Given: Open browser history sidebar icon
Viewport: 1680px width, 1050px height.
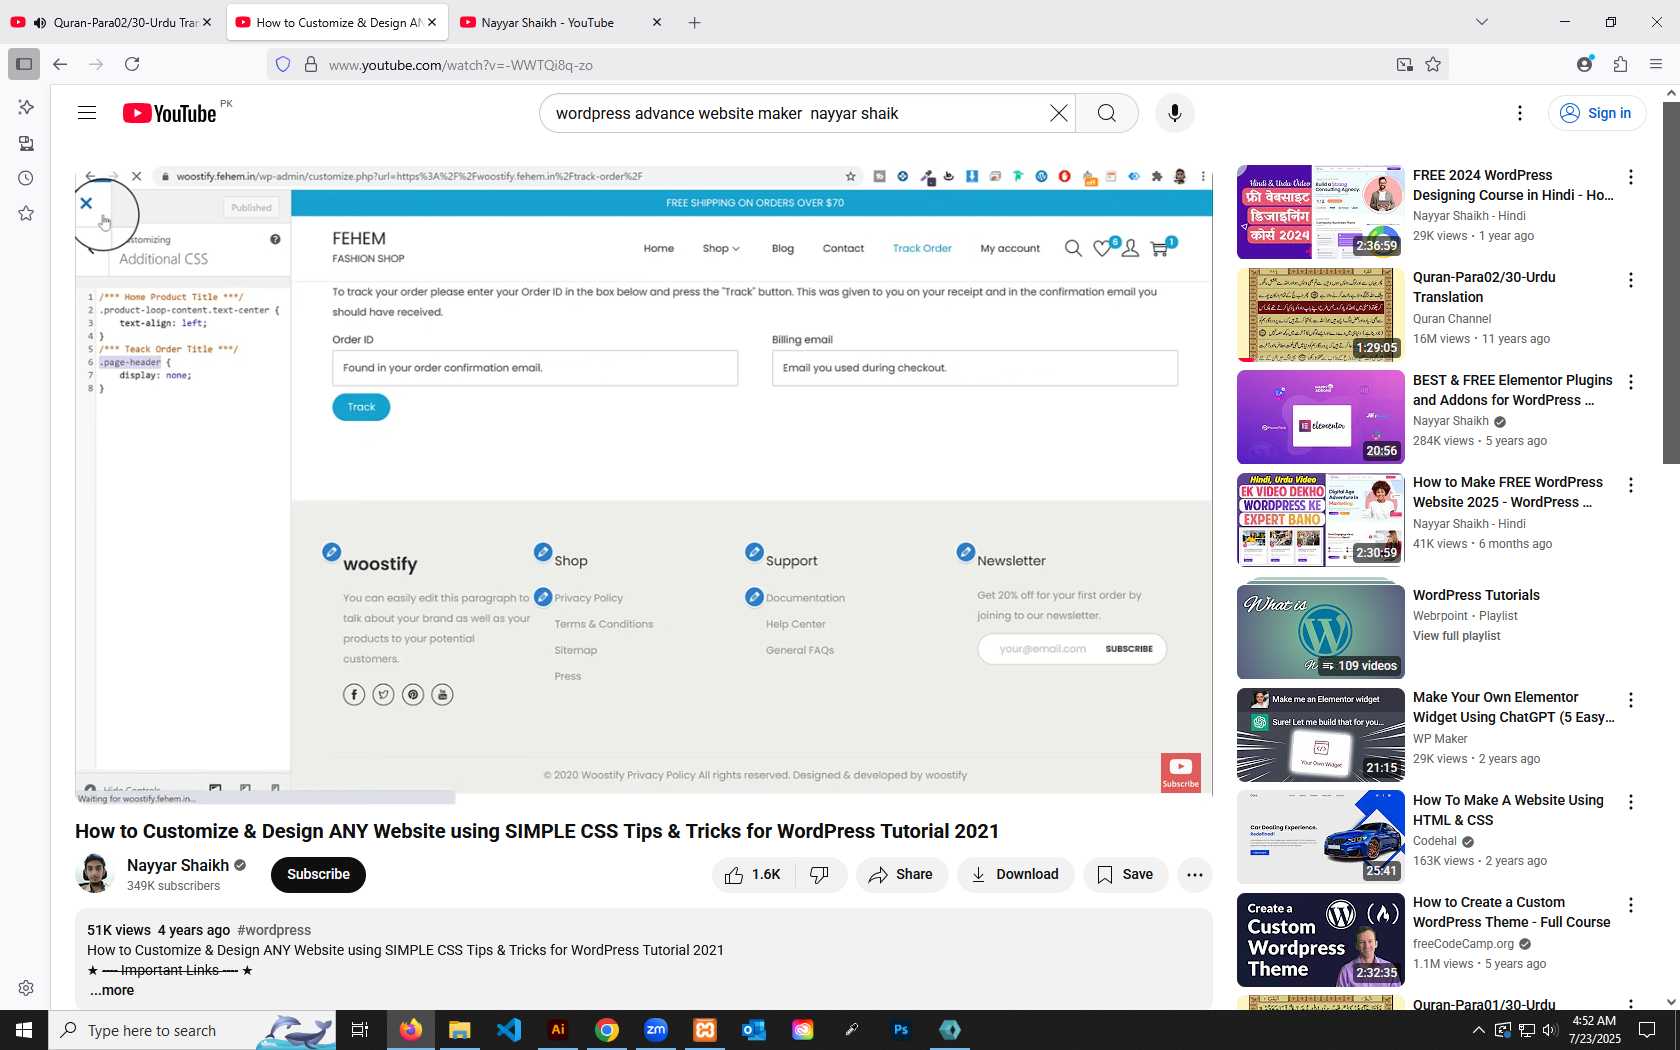Looking at the screenshot, I should pos(26,178).
